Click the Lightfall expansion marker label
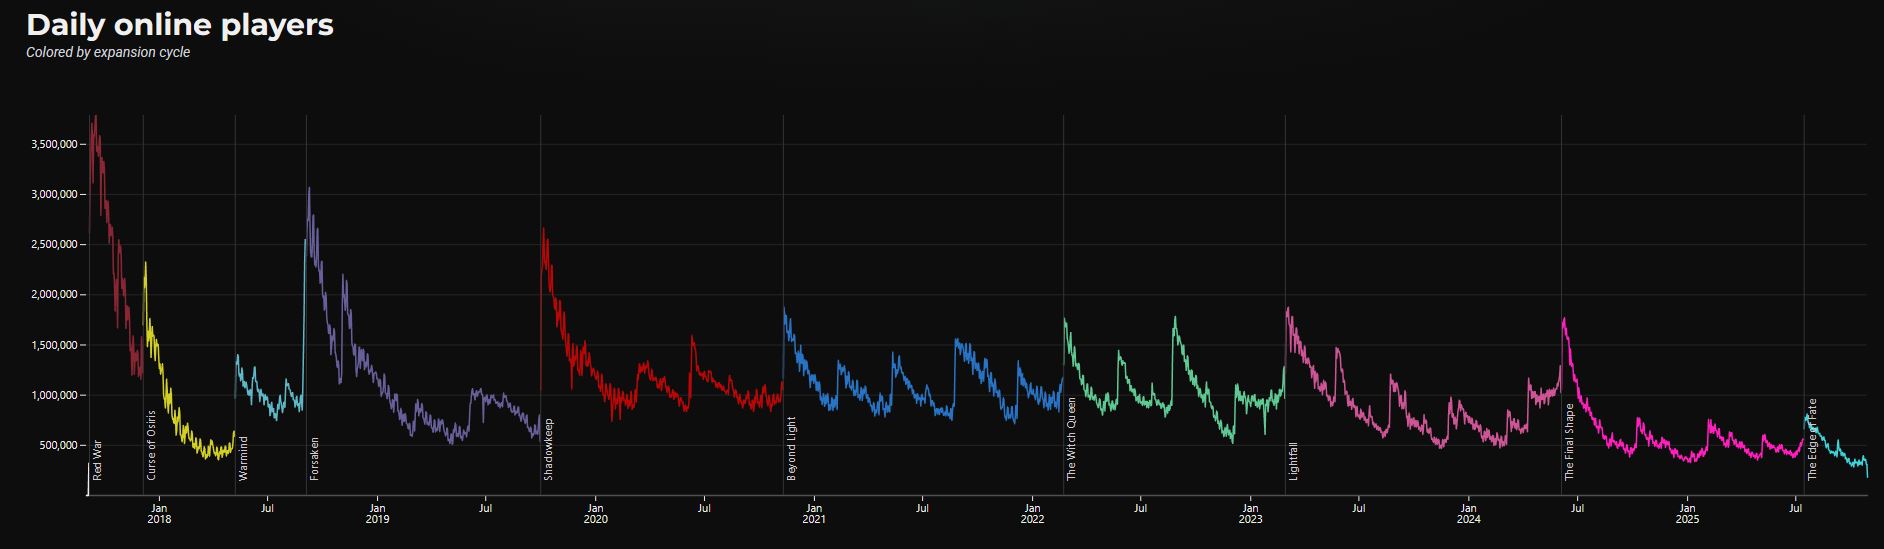Screen dimensions: 1884x549 pos(1294,460)
